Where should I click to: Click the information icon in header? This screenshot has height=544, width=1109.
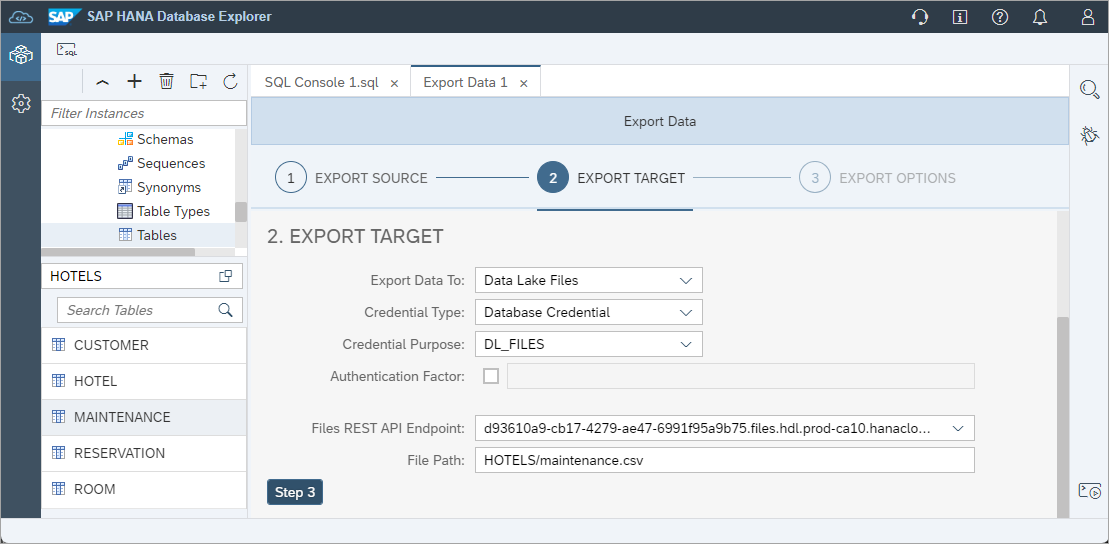(960, 17)
